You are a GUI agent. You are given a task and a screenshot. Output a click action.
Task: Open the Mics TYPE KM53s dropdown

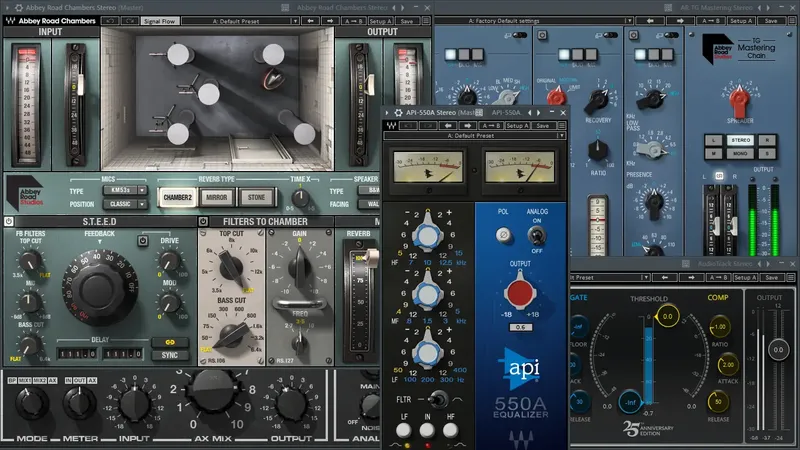click(x=125, y=190)
